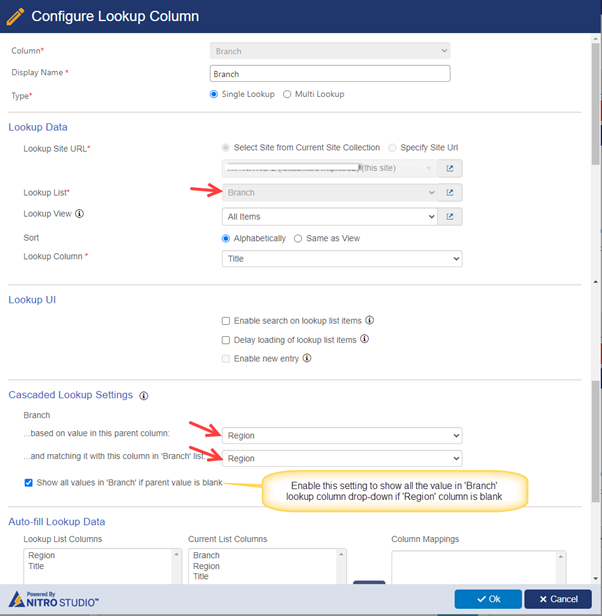Expand the Lookup Column Title dropdown
The width and height of the screenshot is (602, 616).
(x=341, y=258)
